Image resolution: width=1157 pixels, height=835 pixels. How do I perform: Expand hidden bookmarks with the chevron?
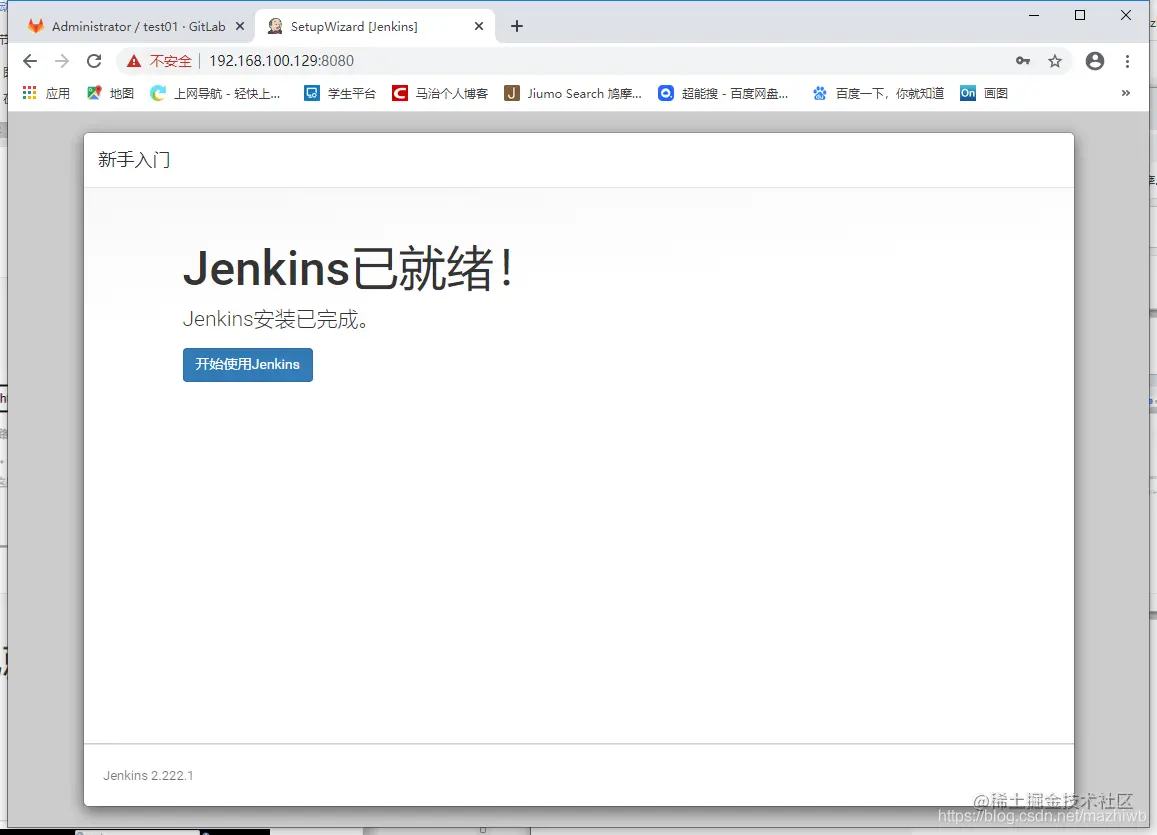click(x=1126, y=93)
